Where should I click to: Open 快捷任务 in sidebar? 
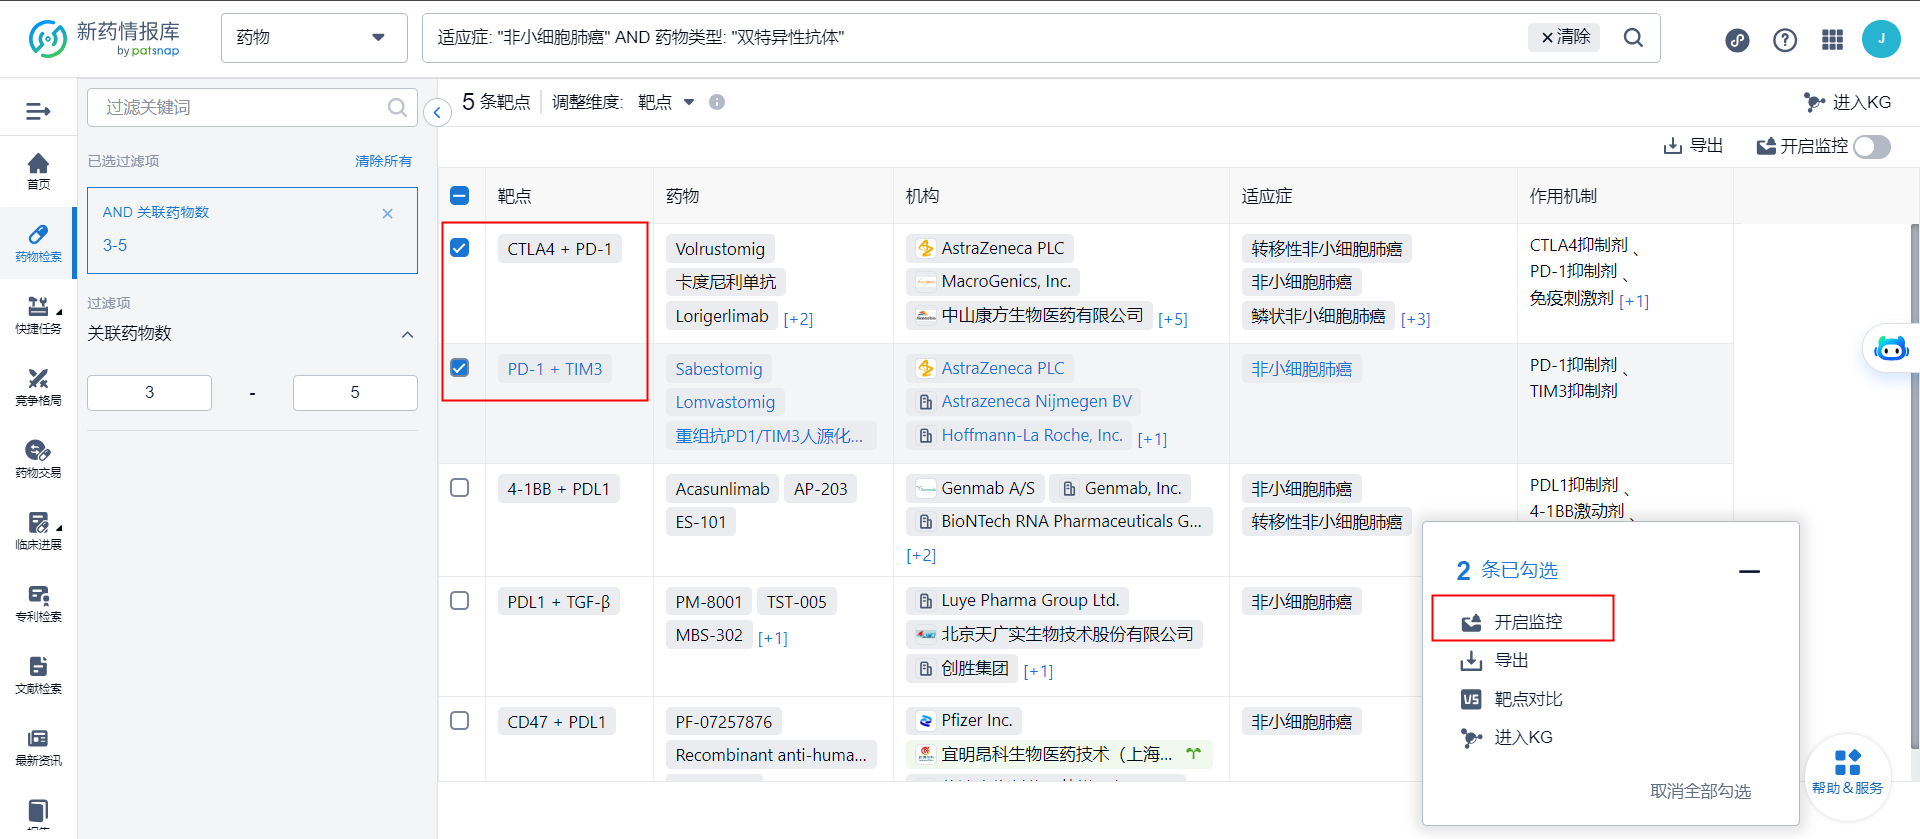38,316
